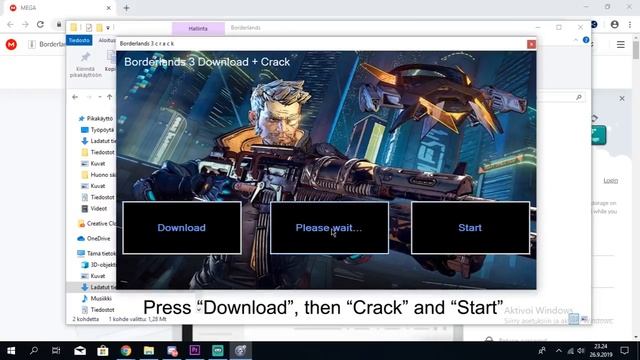Image resolution: width=640 pixels, height=360 pixels.
Task: Open Chrome from taskbar
Action: tap(126, 351)
